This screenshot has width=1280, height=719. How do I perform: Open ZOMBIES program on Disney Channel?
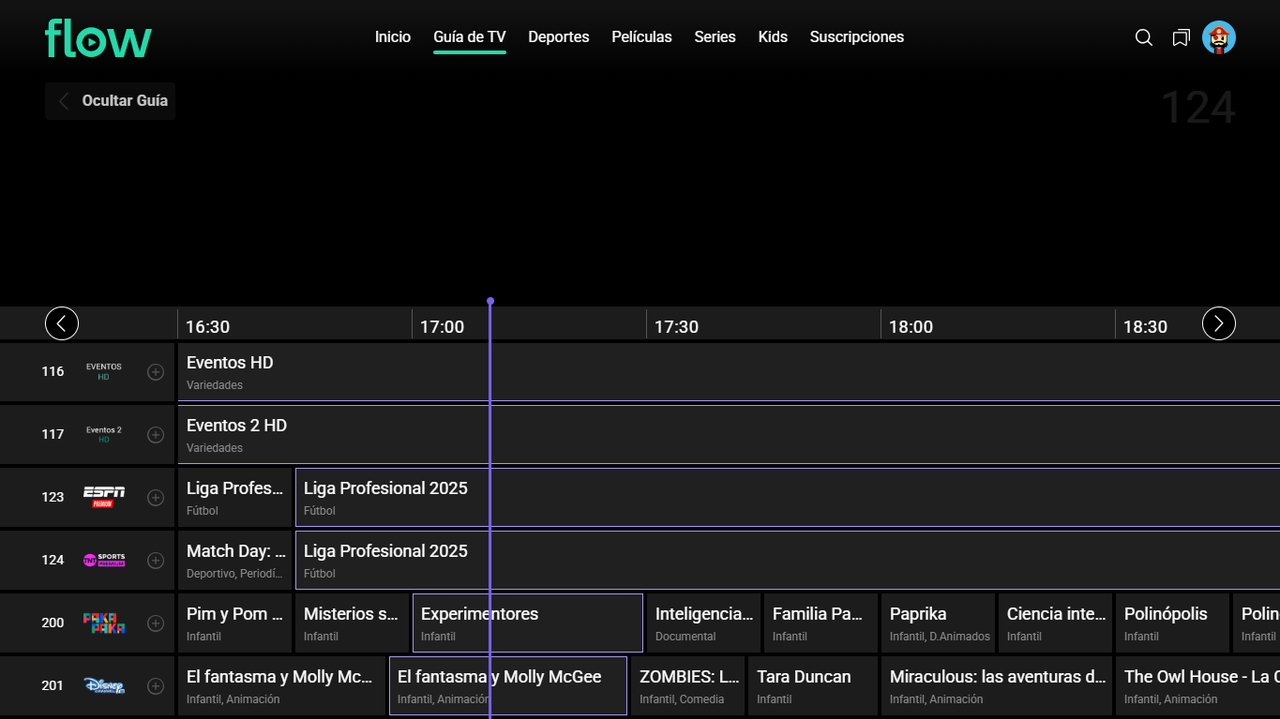pos(688,686)
